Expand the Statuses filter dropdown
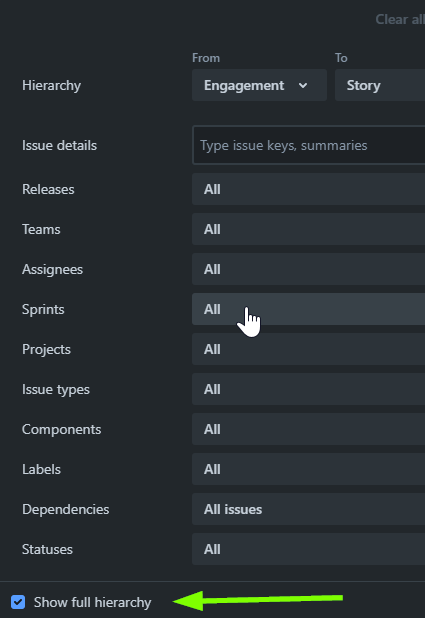Viewport: 425px width, 618px height. [308, 549]
